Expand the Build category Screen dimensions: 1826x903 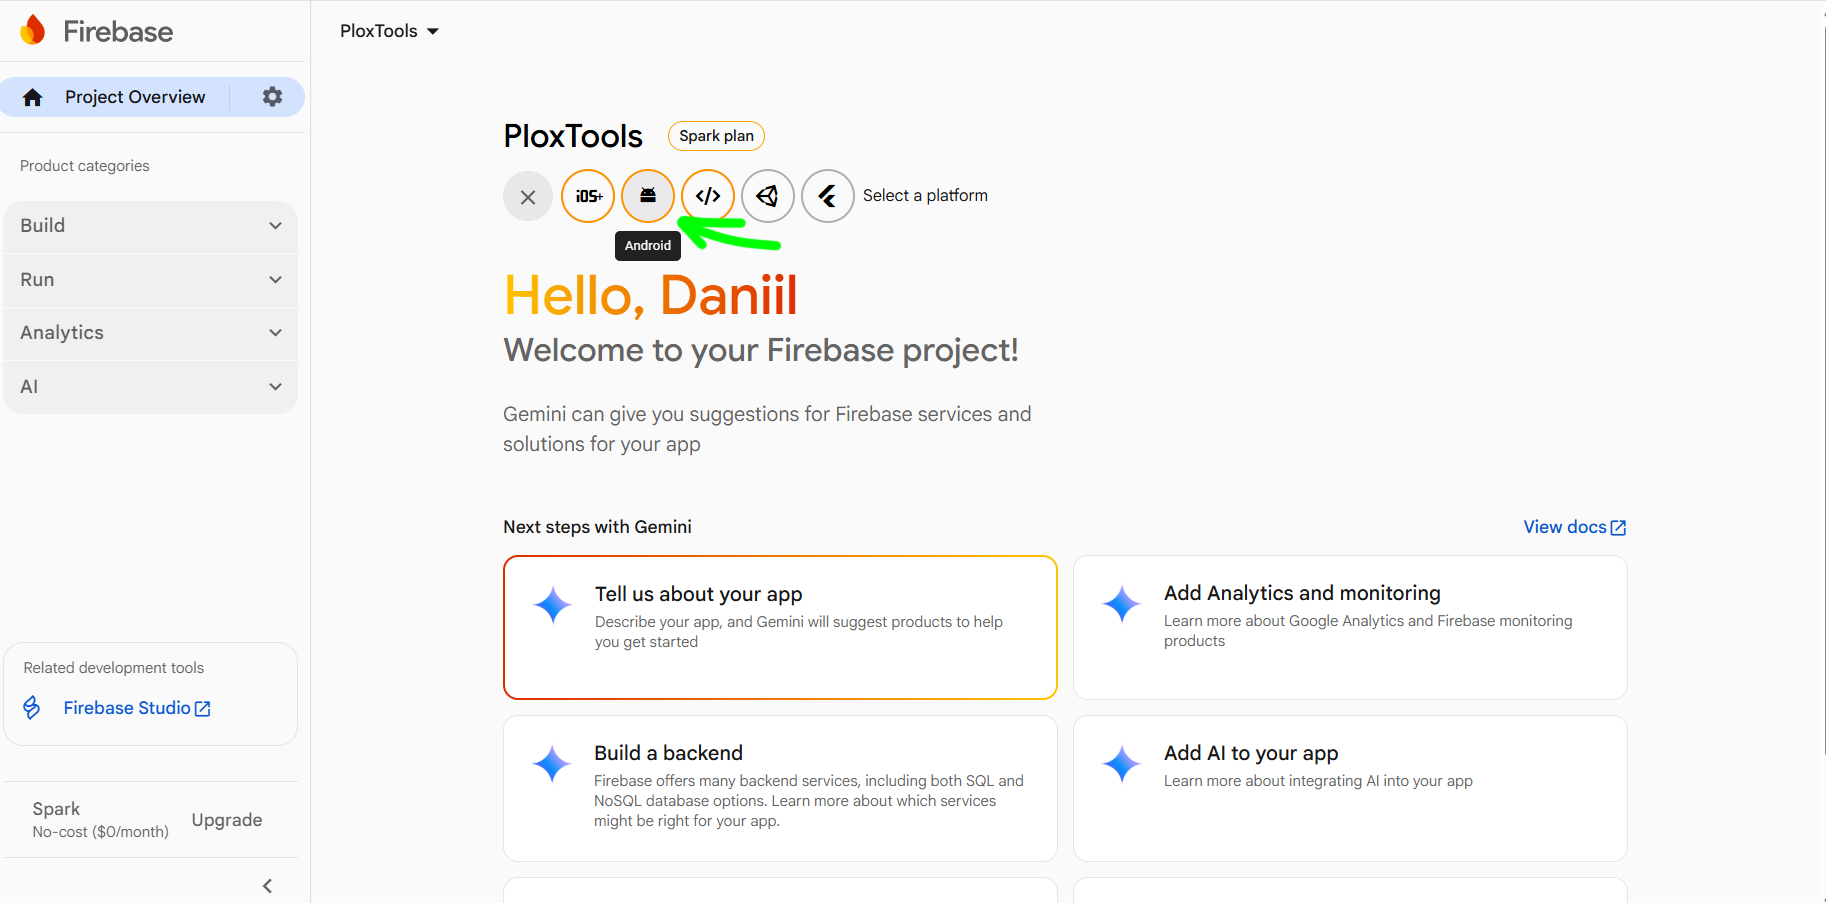(150, 226)
